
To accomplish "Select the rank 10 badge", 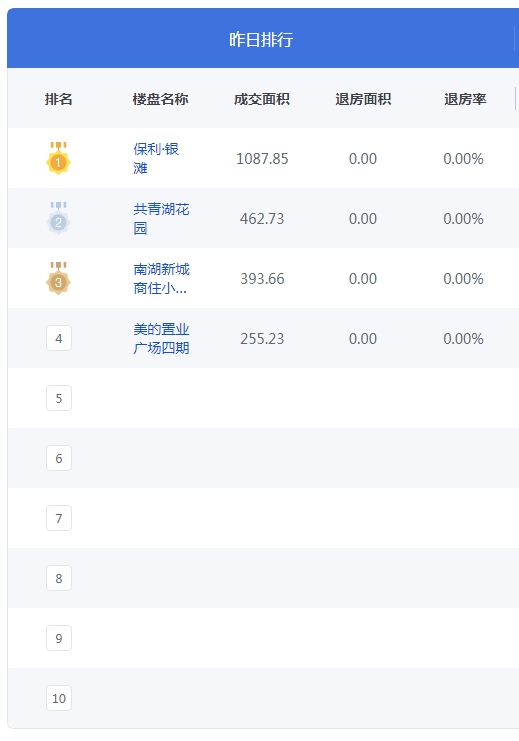I will tap(59, 698).
